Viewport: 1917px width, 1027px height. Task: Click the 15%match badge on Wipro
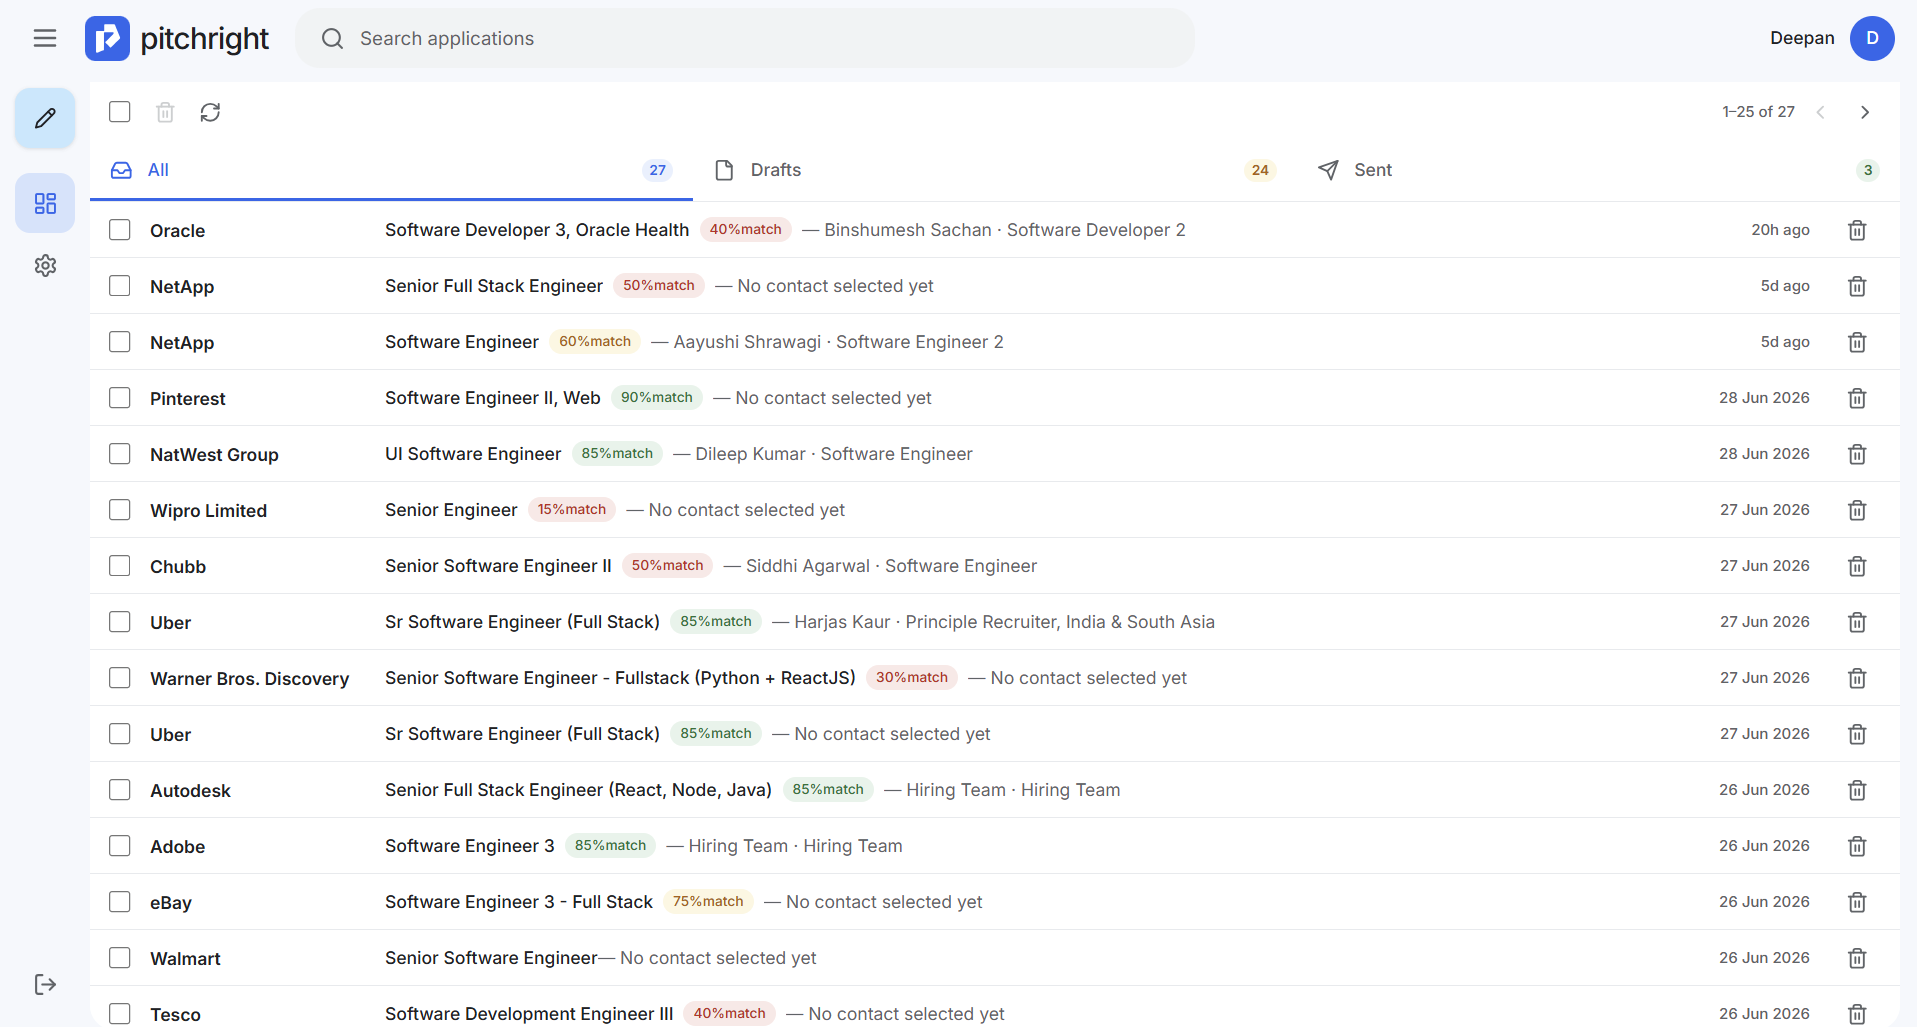coord(572,510)
